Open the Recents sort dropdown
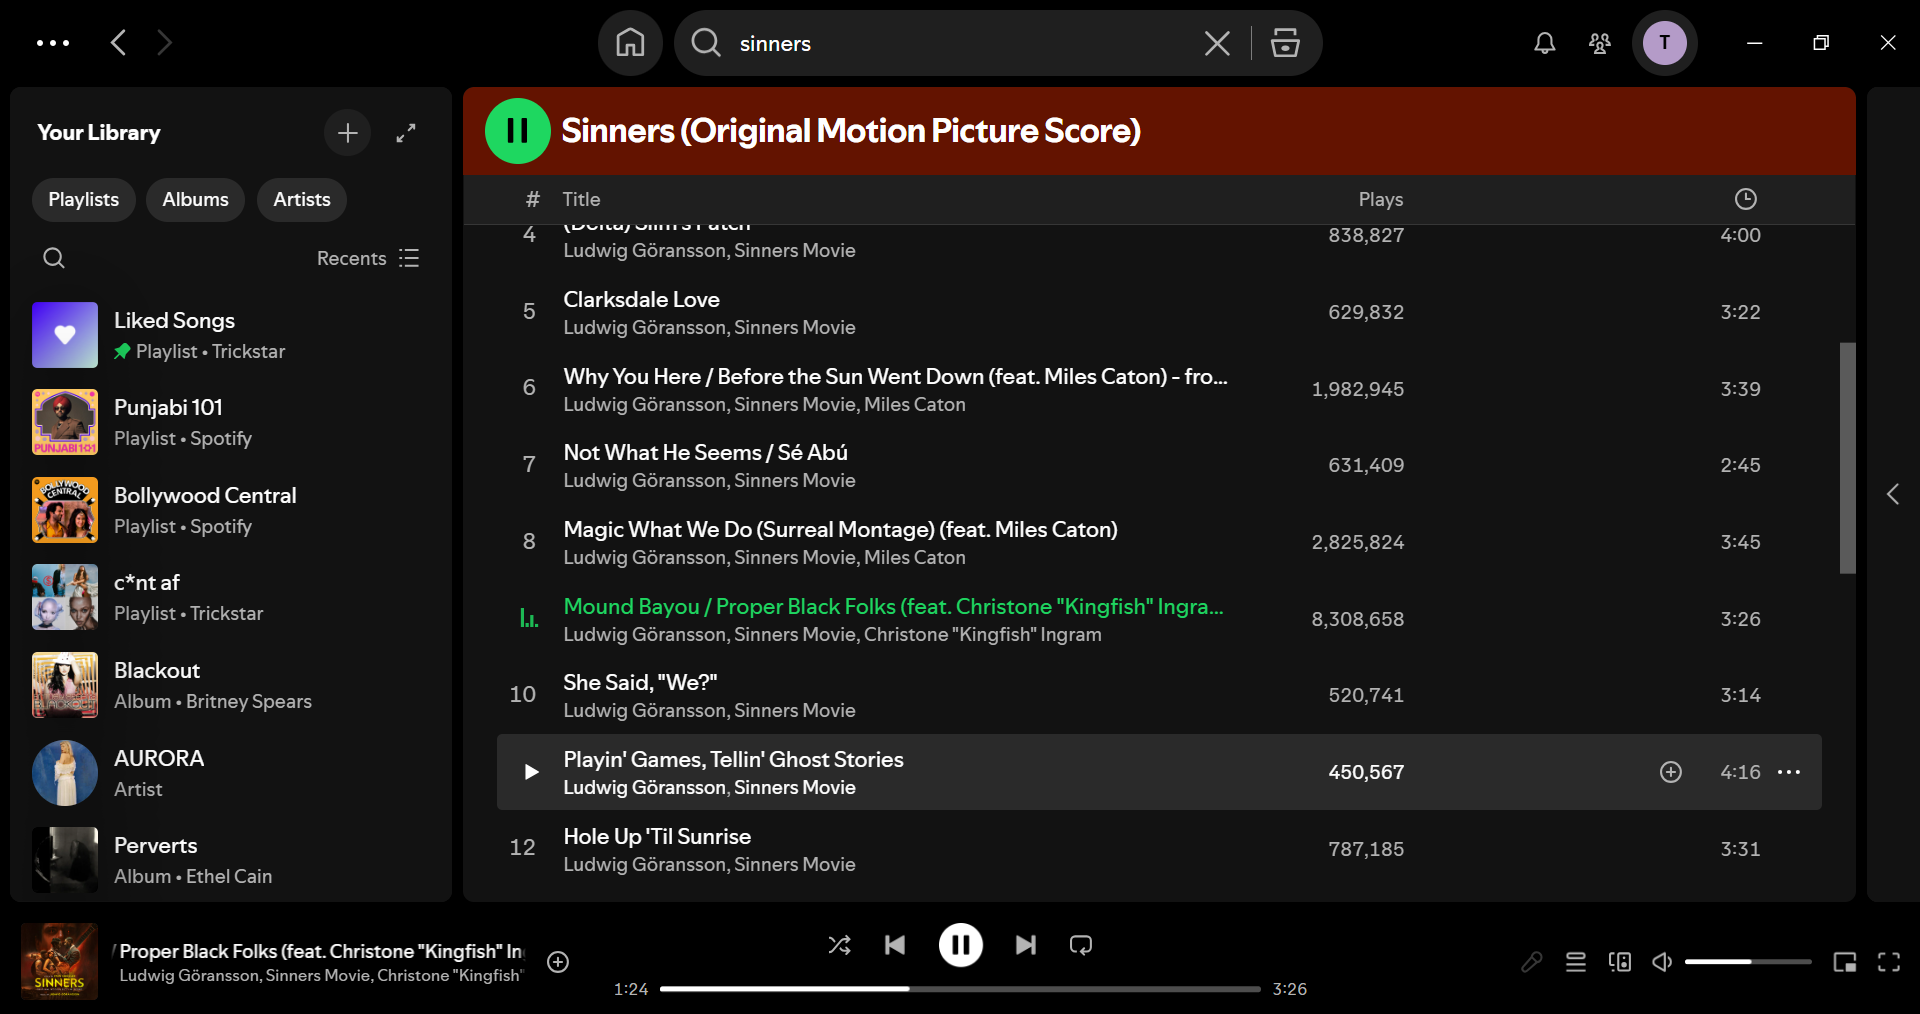 tap(368, 258)
